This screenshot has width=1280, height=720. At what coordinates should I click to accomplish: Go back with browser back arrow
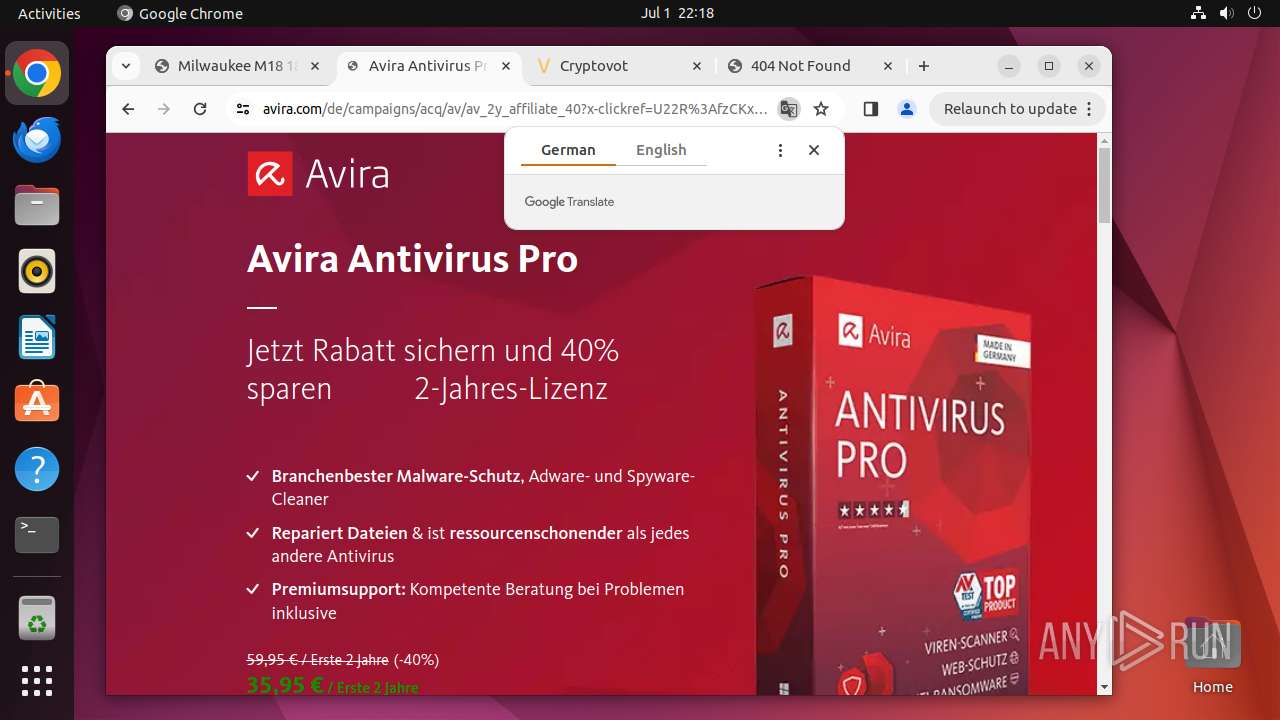[127, 109]
